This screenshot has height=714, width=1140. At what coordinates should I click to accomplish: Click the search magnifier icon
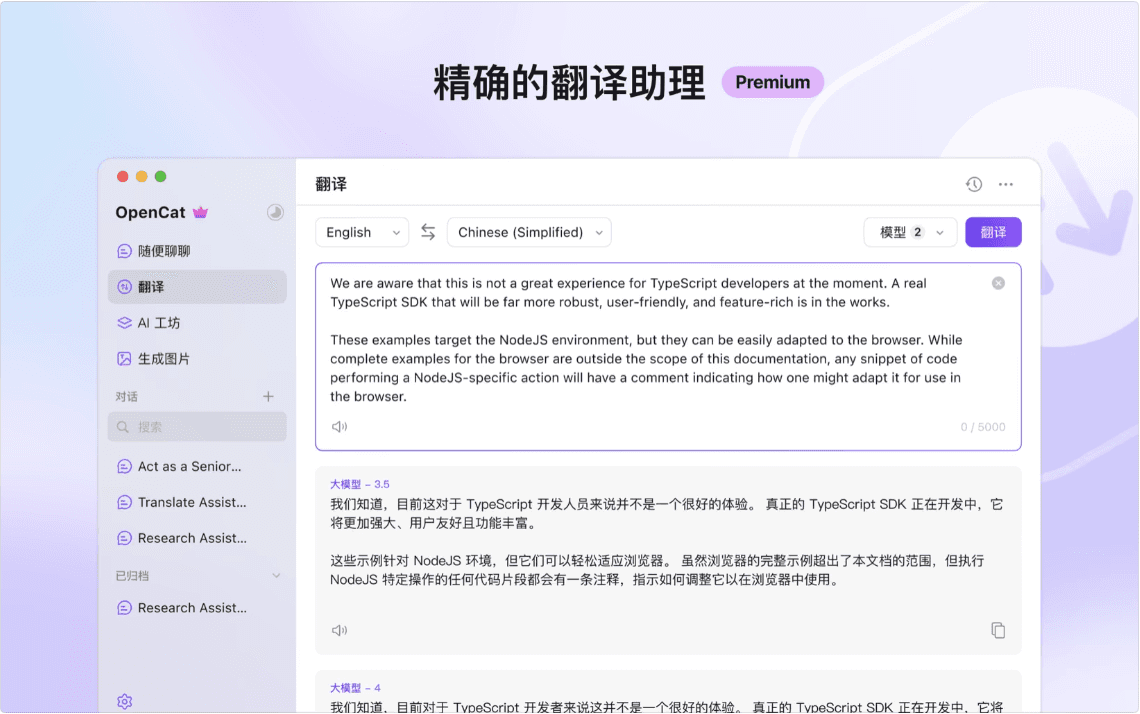click(x=123, y=427)
